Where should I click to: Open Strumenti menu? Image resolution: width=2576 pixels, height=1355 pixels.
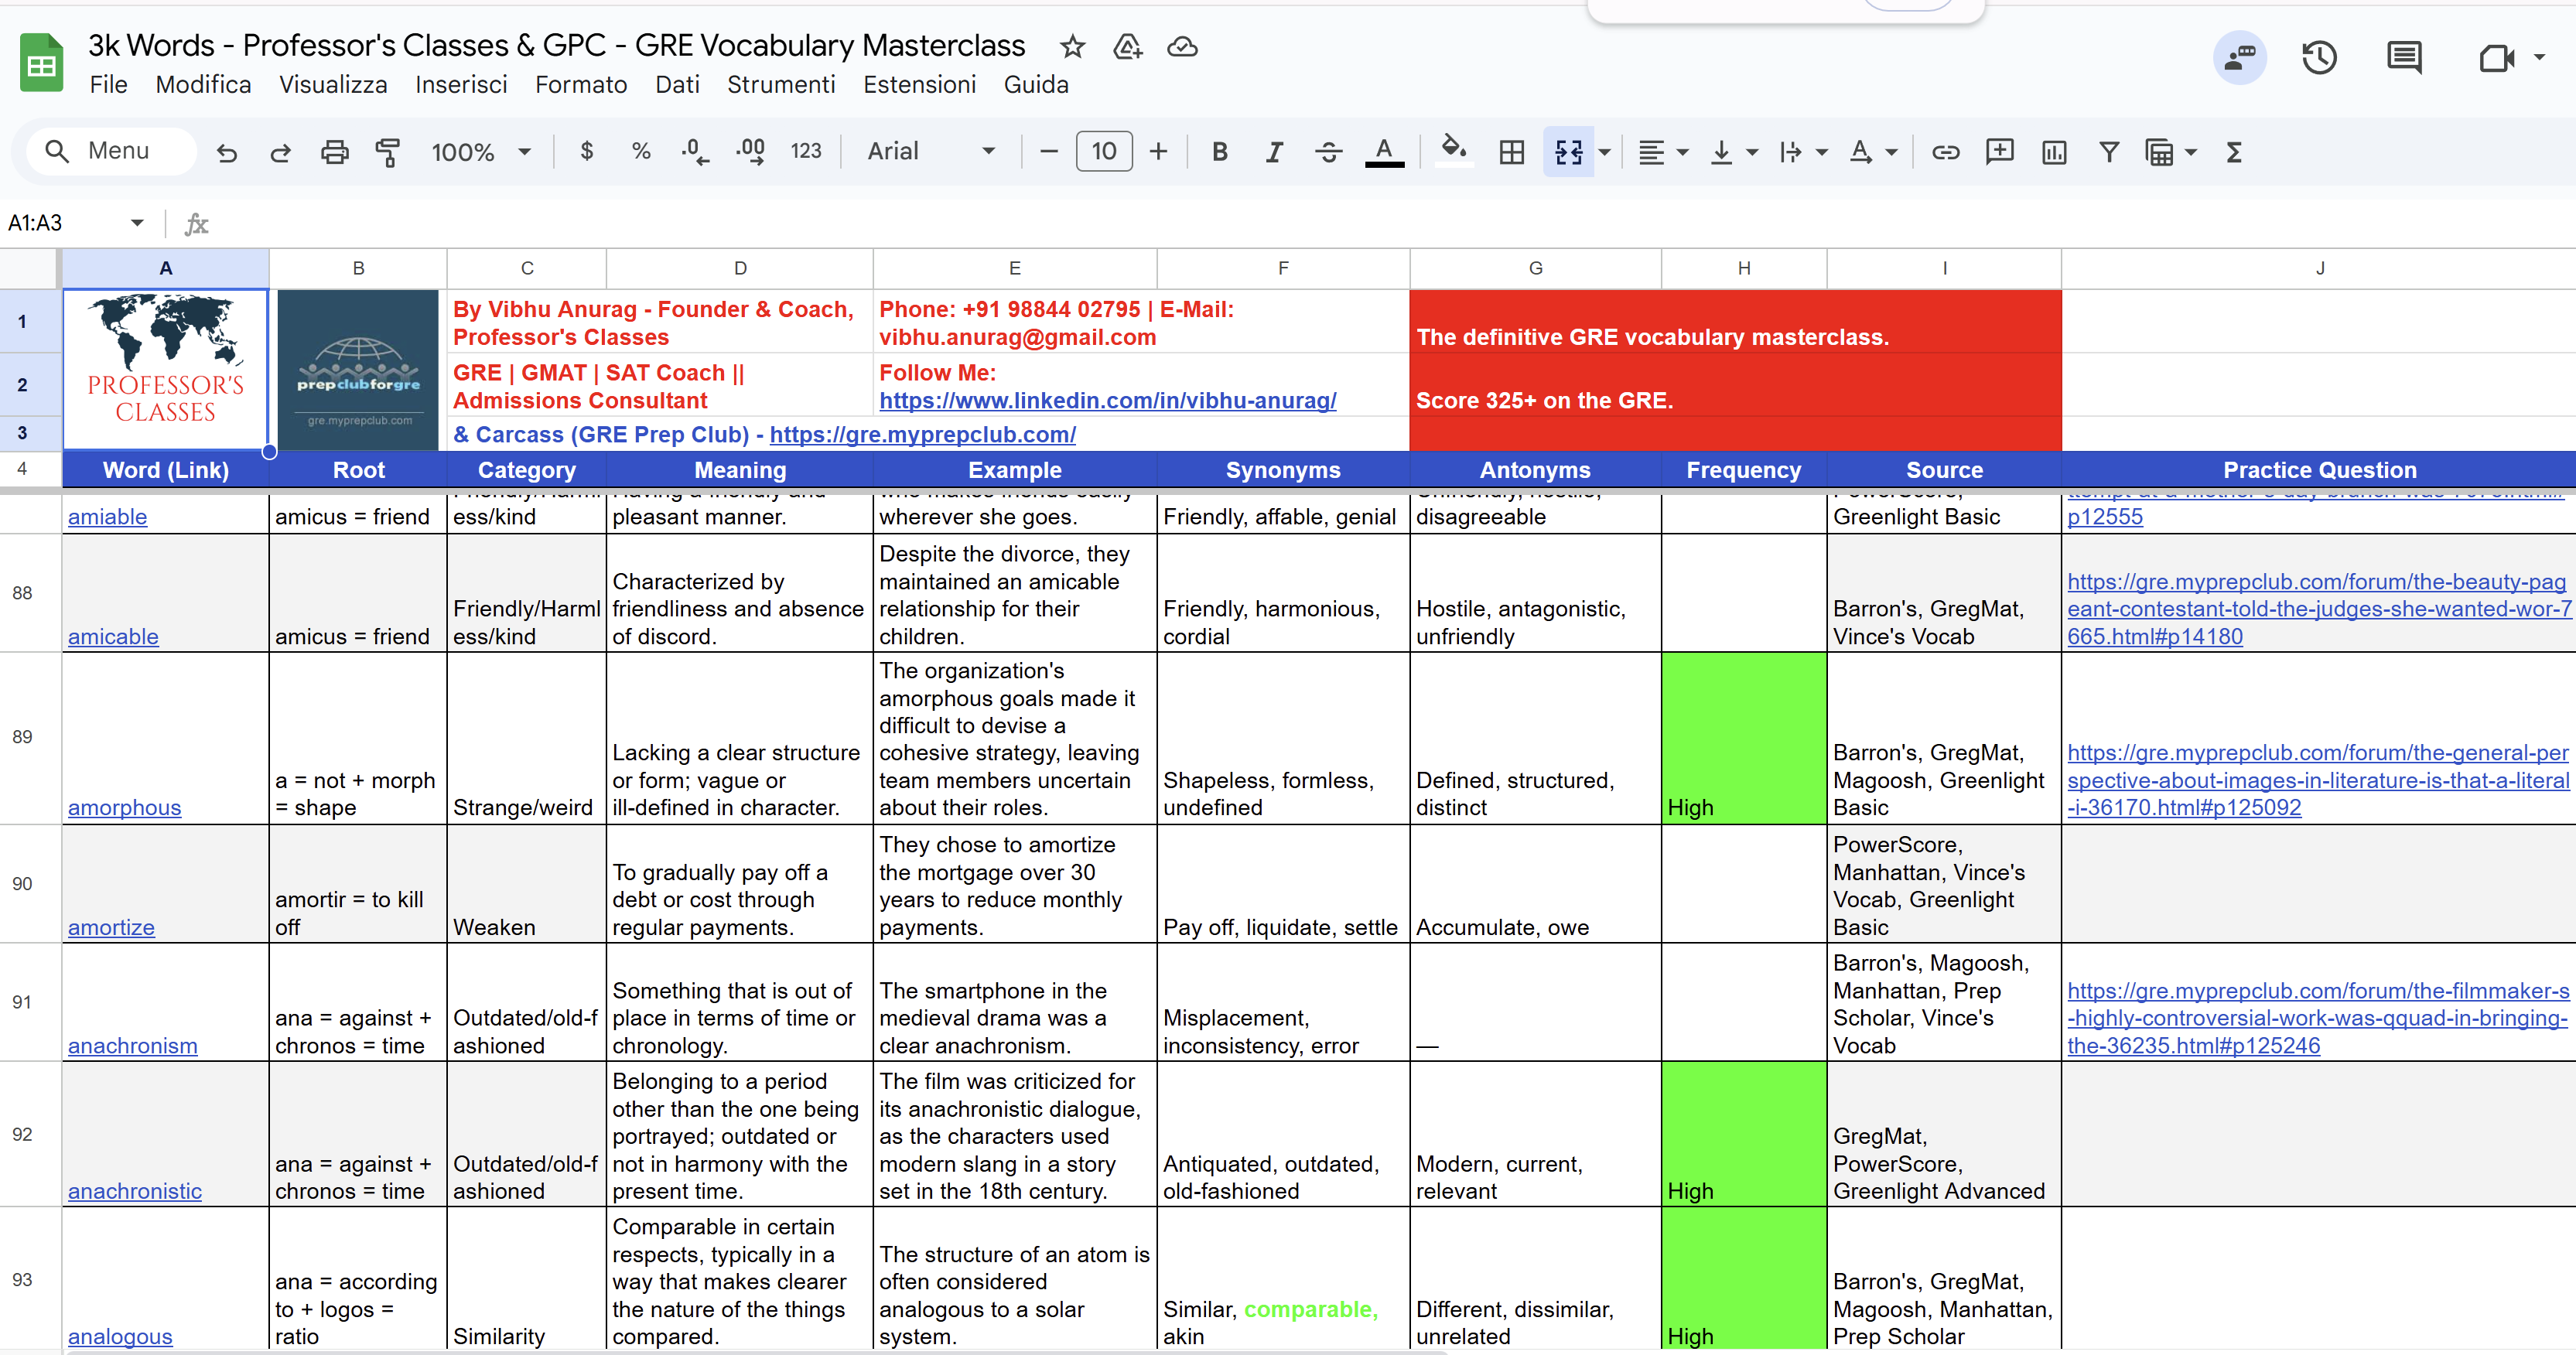[x=781, y=85]
